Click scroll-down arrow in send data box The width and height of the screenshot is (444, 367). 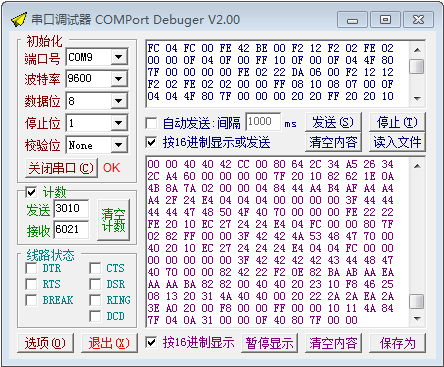417,98
